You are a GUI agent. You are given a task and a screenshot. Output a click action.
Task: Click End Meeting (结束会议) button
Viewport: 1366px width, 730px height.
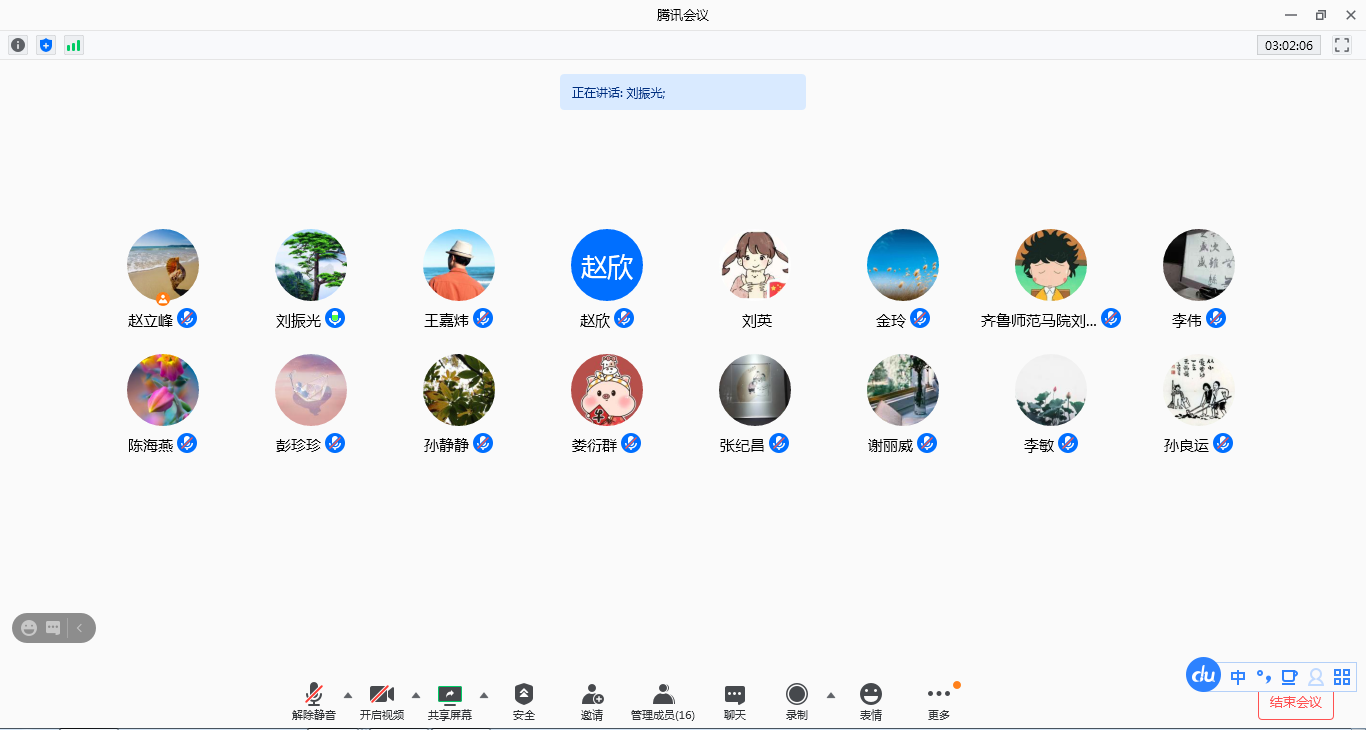point(1295,702)
